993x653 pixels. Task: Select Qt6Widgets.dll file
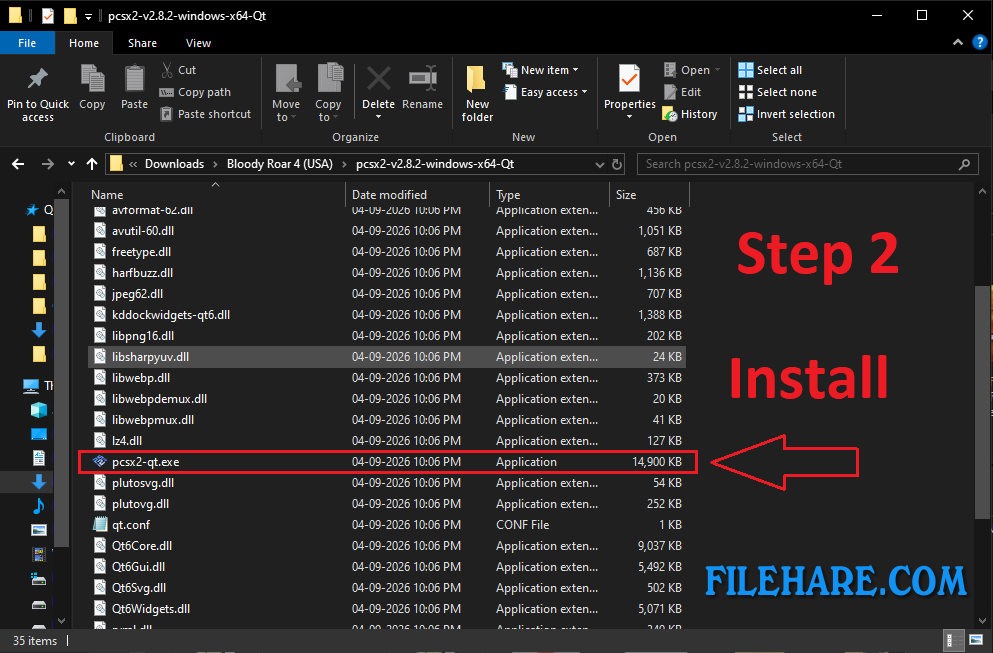[x=387, y=609]
